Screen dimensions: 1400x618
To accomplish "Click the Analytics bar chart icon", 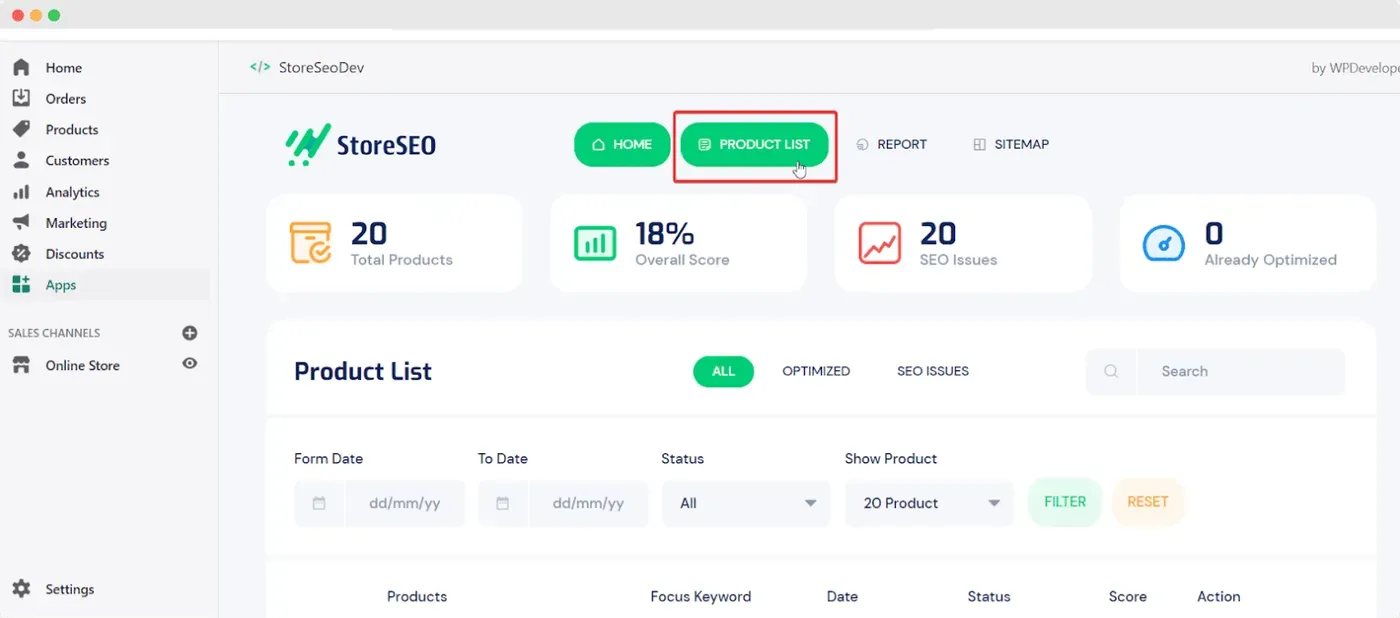I will point(21,192).
